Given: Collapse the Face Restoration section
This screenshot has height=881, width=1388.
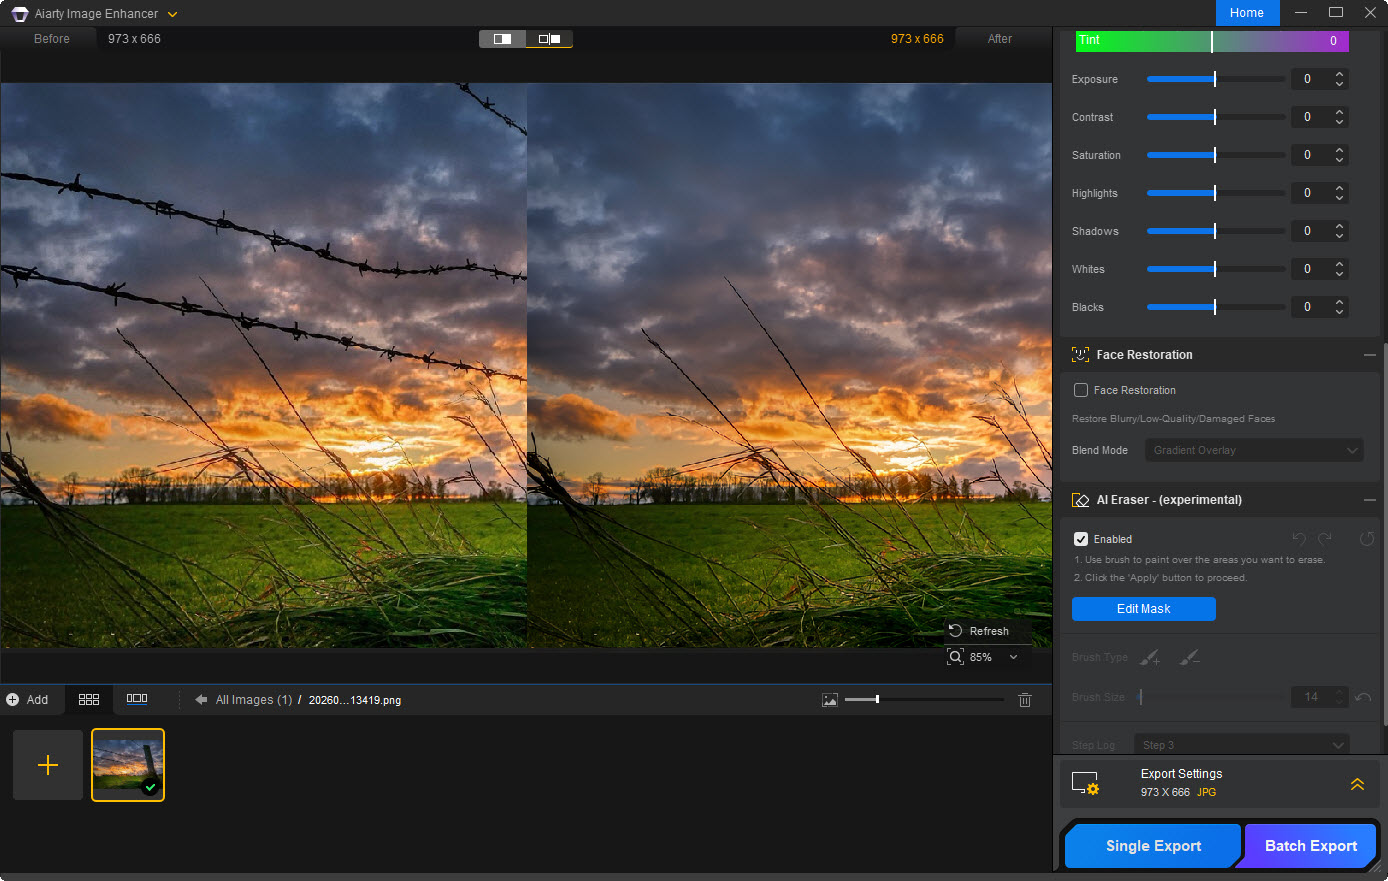Looking at the screenshot, I should tap(1369, 355).
